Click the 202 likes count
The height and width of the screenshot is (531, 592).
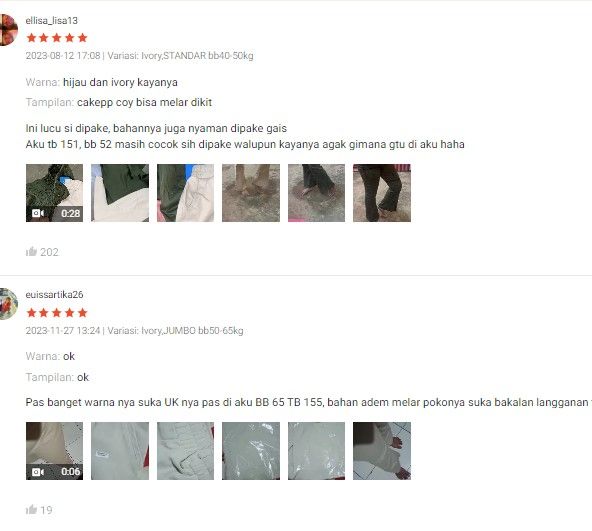(x=49, y=252)
